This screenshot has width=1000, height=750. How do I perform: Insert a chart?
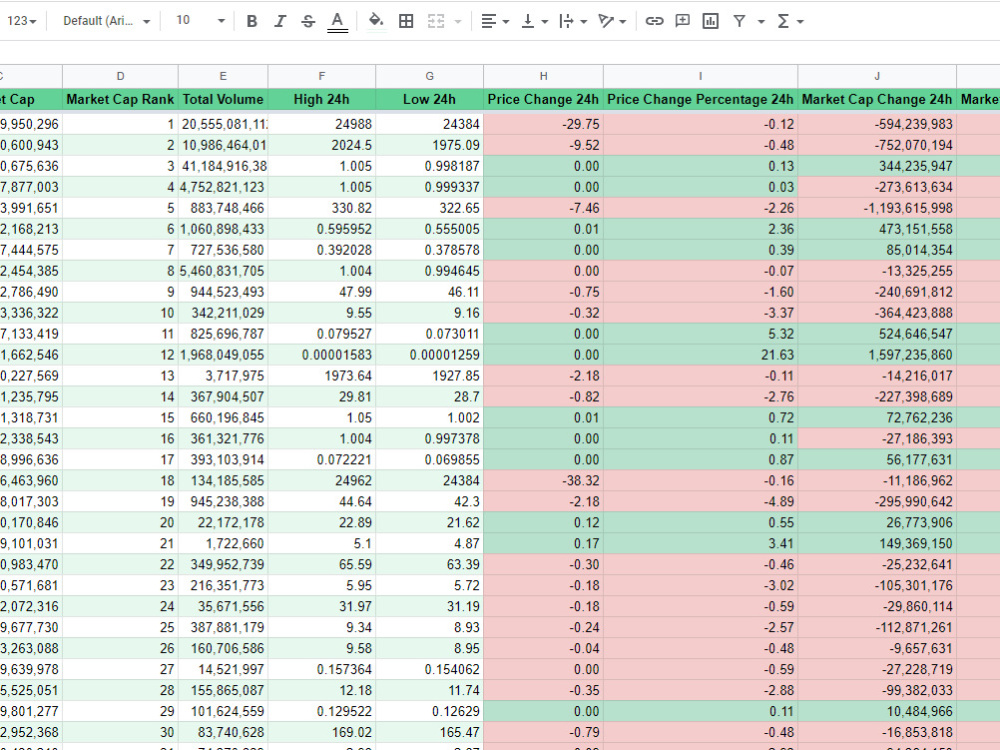tap(711, 20)
